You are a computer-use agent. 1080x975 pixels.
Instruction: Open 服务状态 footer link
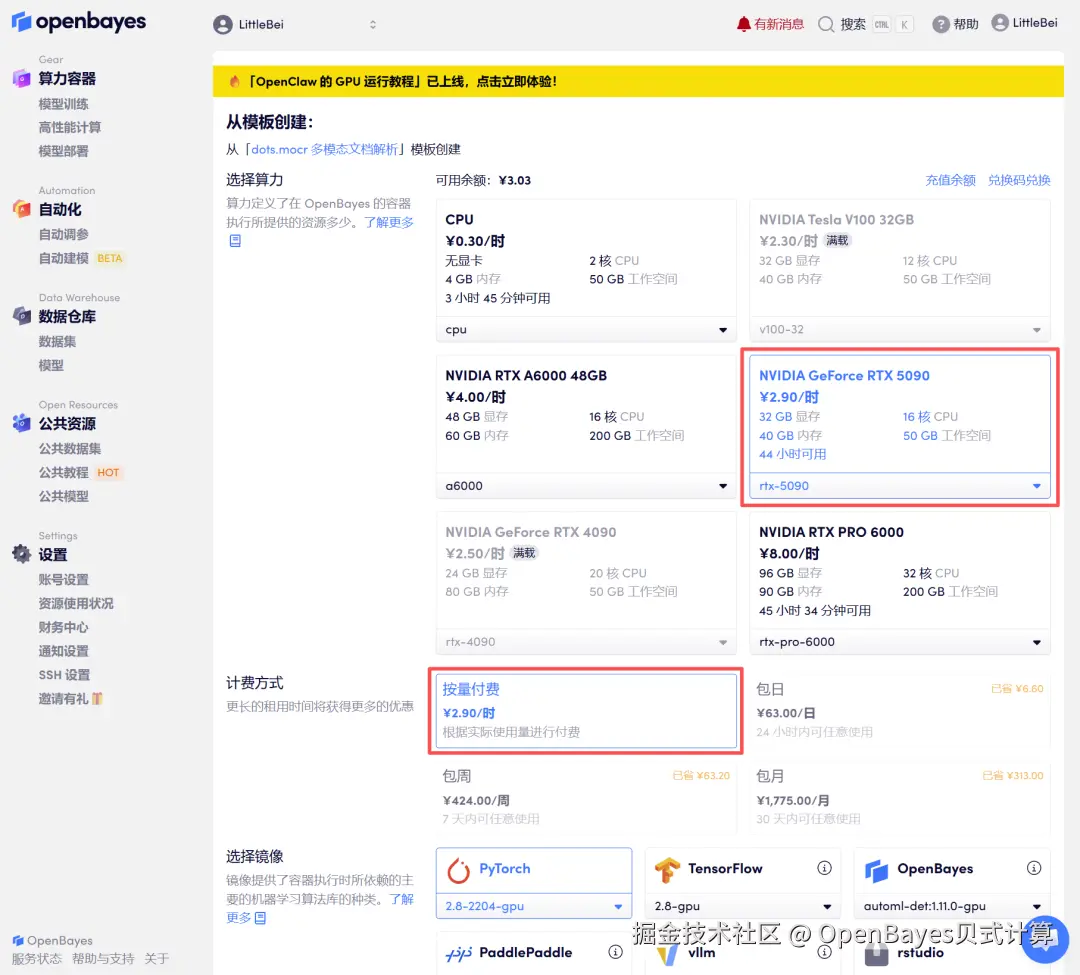coord(37,958)
